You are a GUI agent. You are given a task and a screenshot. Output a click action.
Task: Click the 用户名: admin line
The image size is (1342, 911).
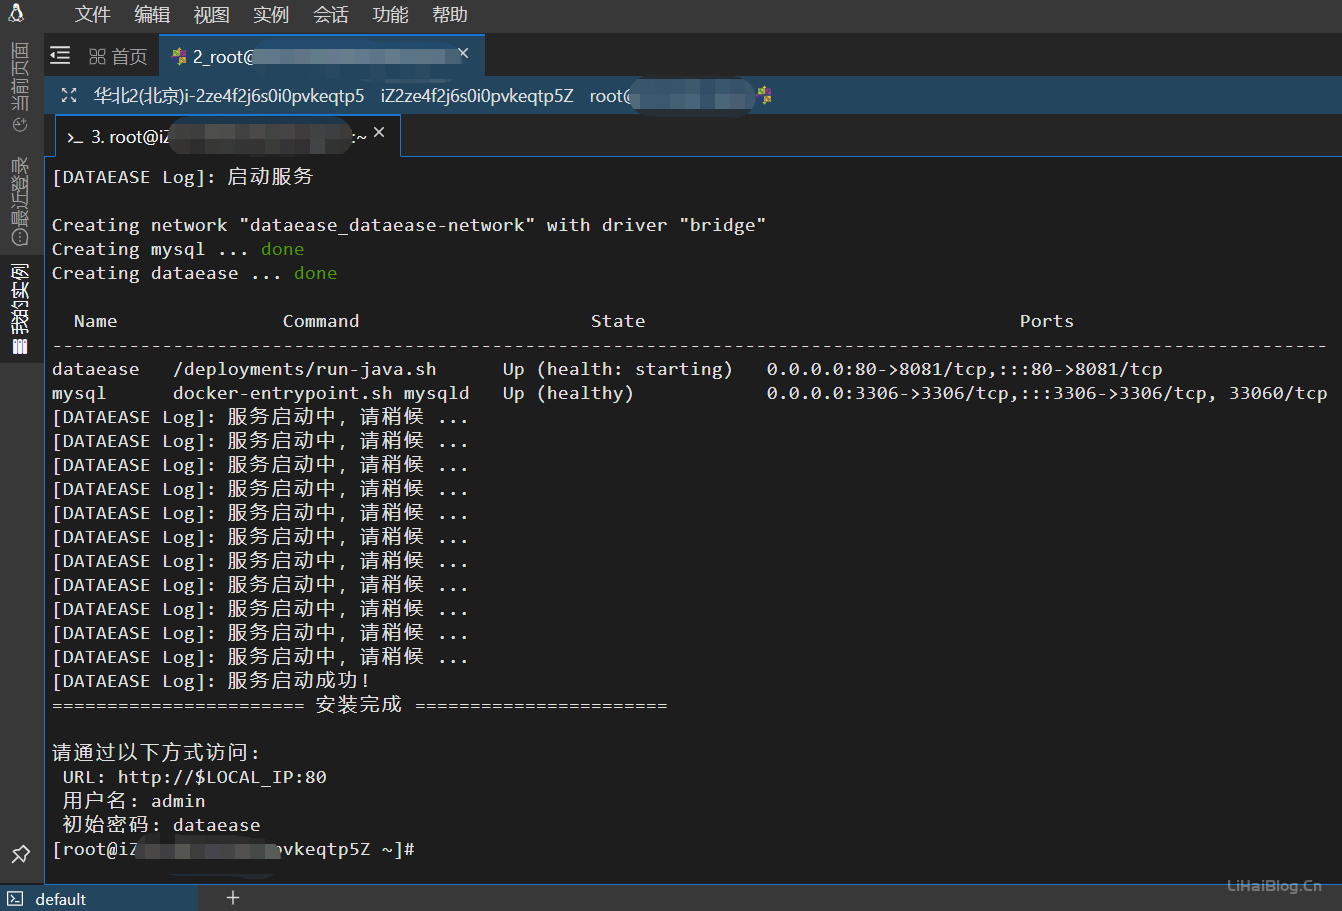(x=134, y=801)
